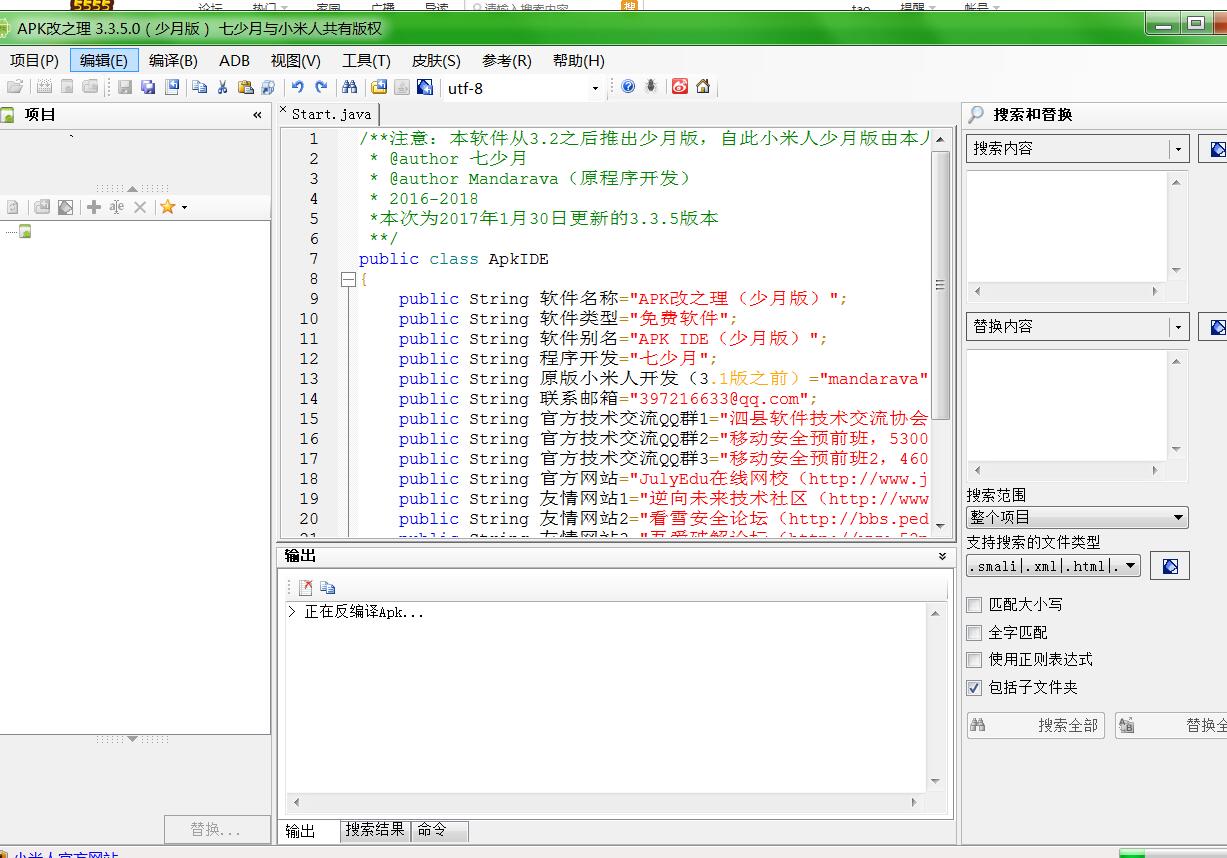Open the red Weibo icon in toolbar
The width and height of the screenshot is (1227, 858).
(680, 88)
